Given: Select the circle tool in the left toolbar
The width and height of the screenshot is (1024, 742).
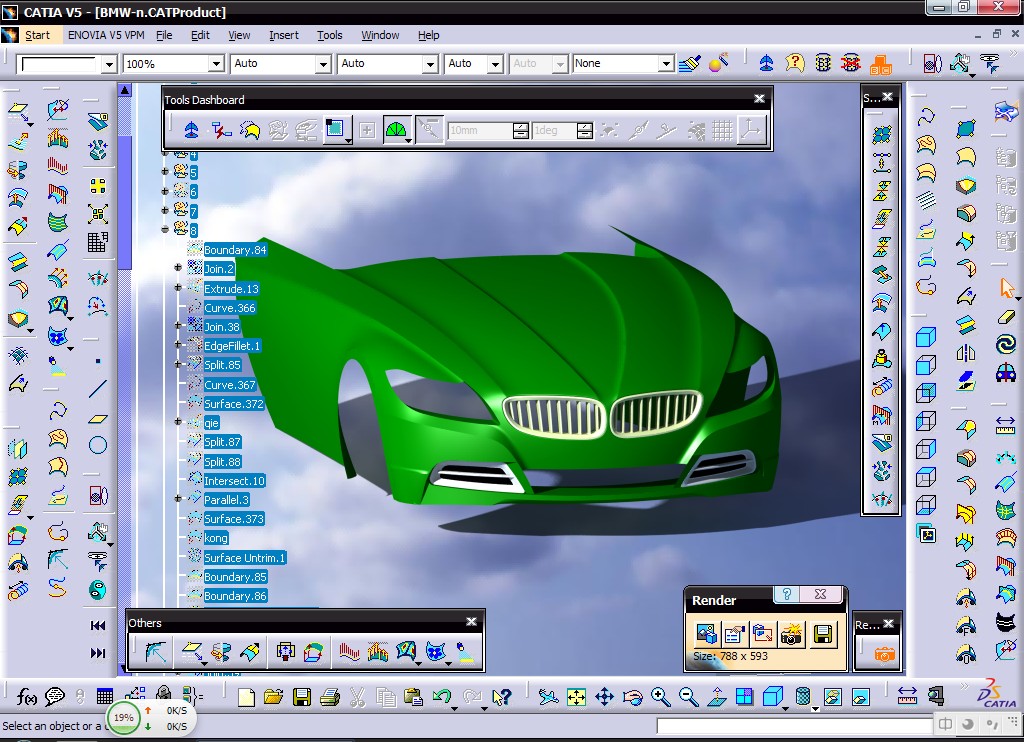Looking at the screenshot, I should [x=97, y=445].
